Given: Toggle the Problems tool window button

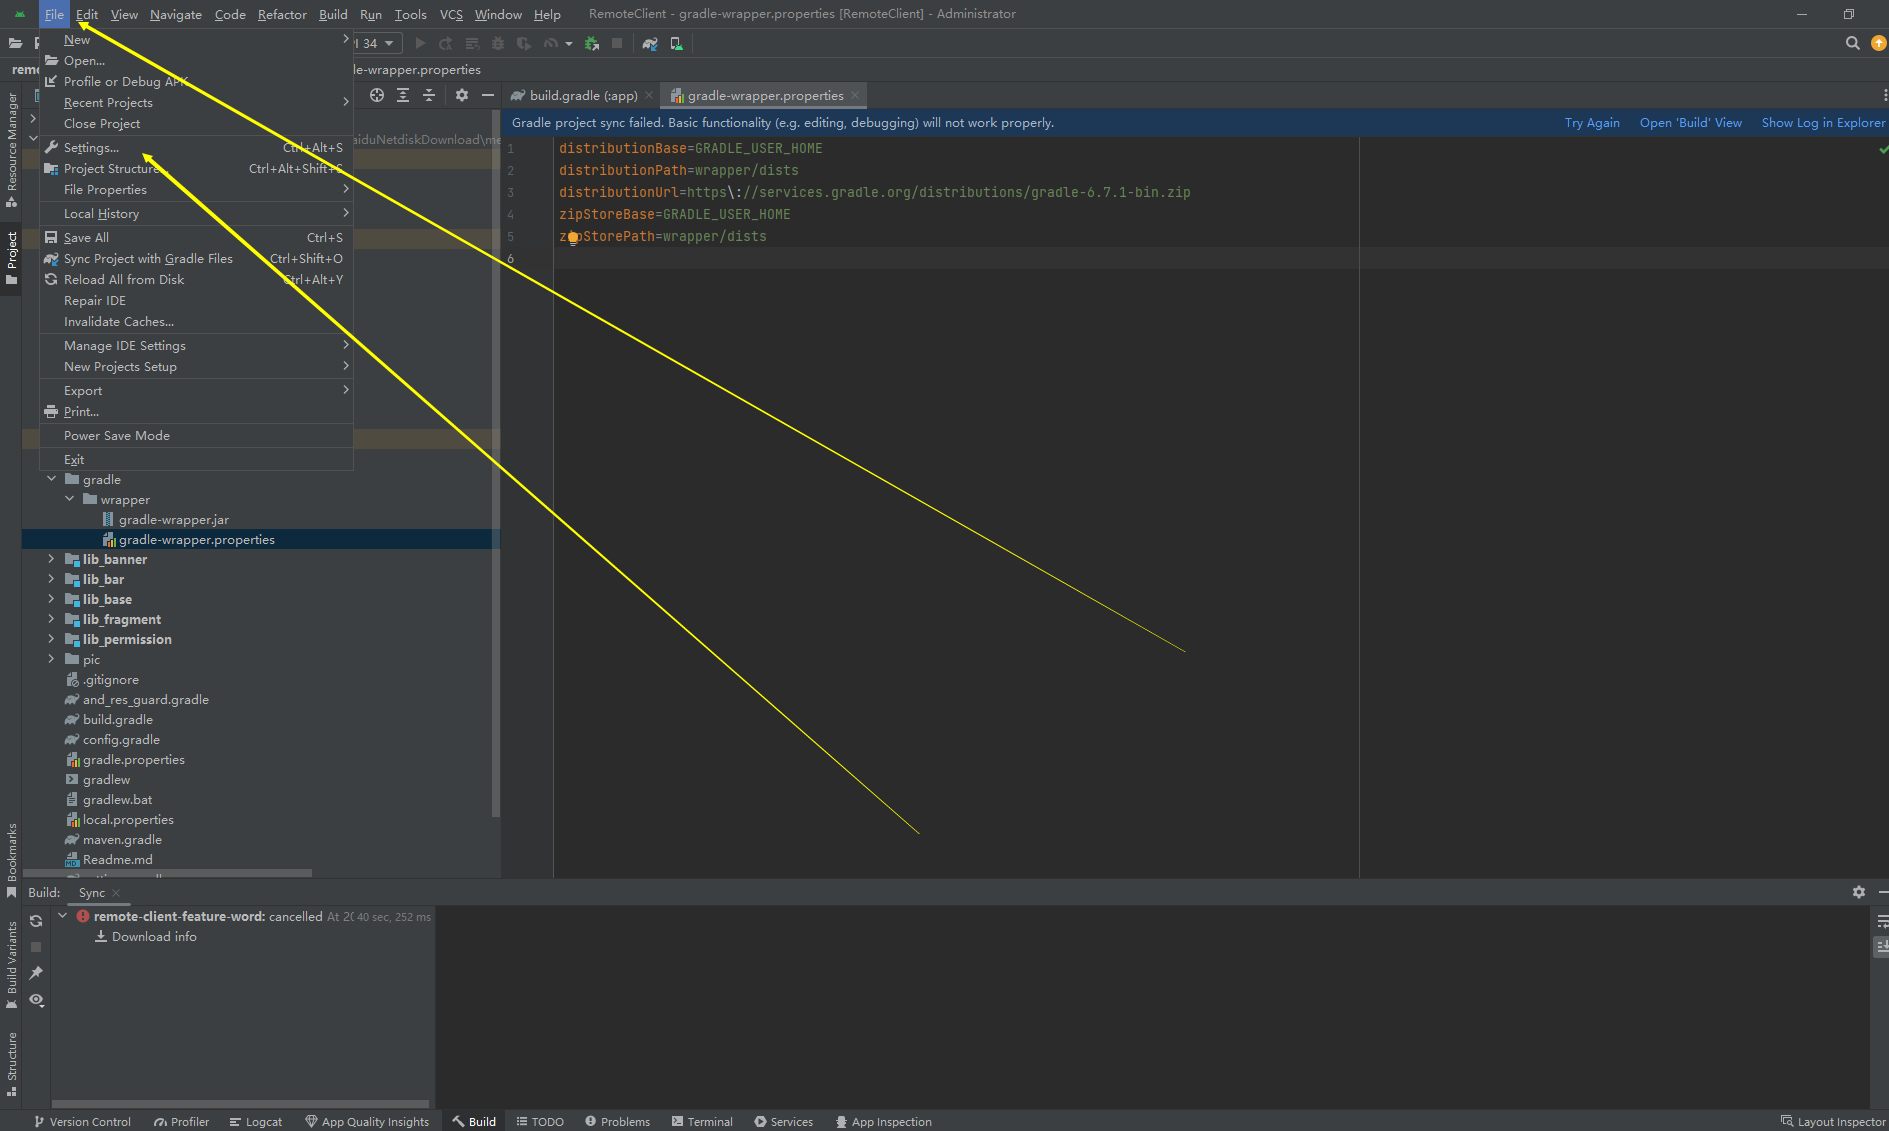Looking at the screenshot, I should coord(617,1121).
